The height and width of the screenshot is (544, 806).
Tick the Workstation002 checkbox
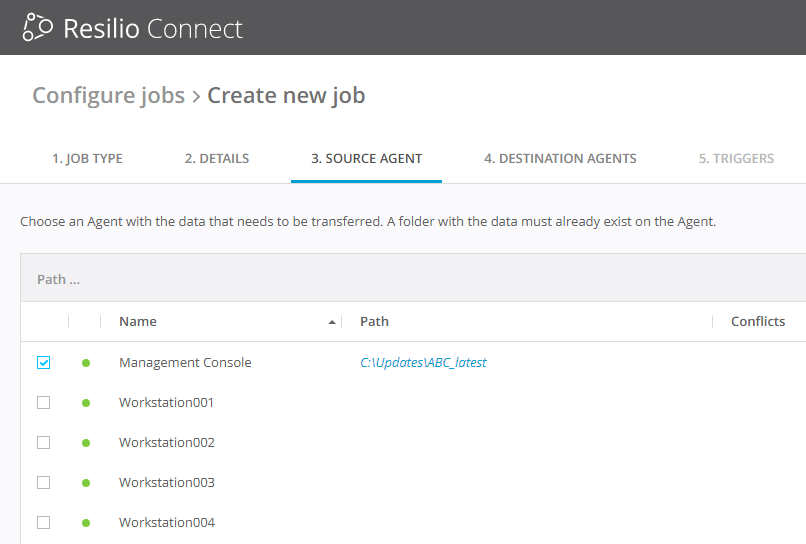coord(43,443)
